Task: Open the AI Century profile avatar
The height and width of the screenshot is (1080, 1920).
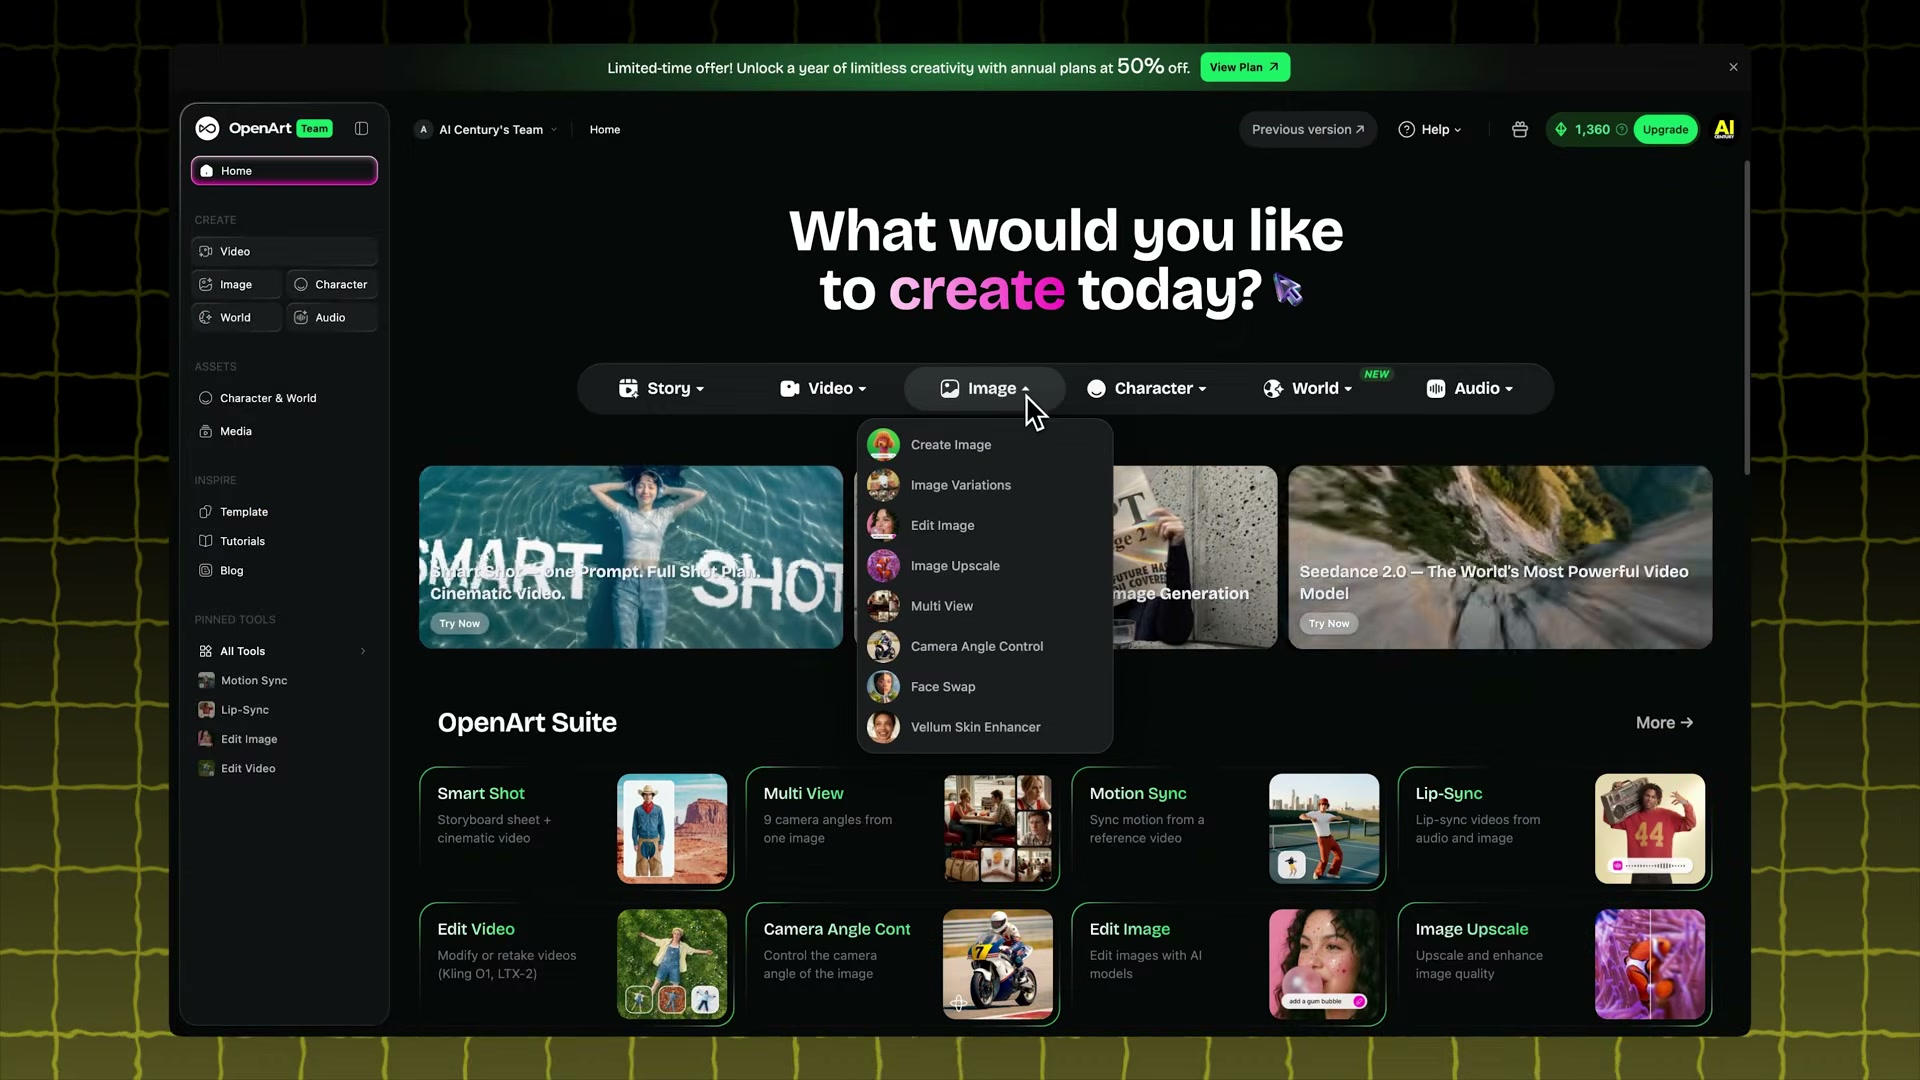Action: [1724, 129]
